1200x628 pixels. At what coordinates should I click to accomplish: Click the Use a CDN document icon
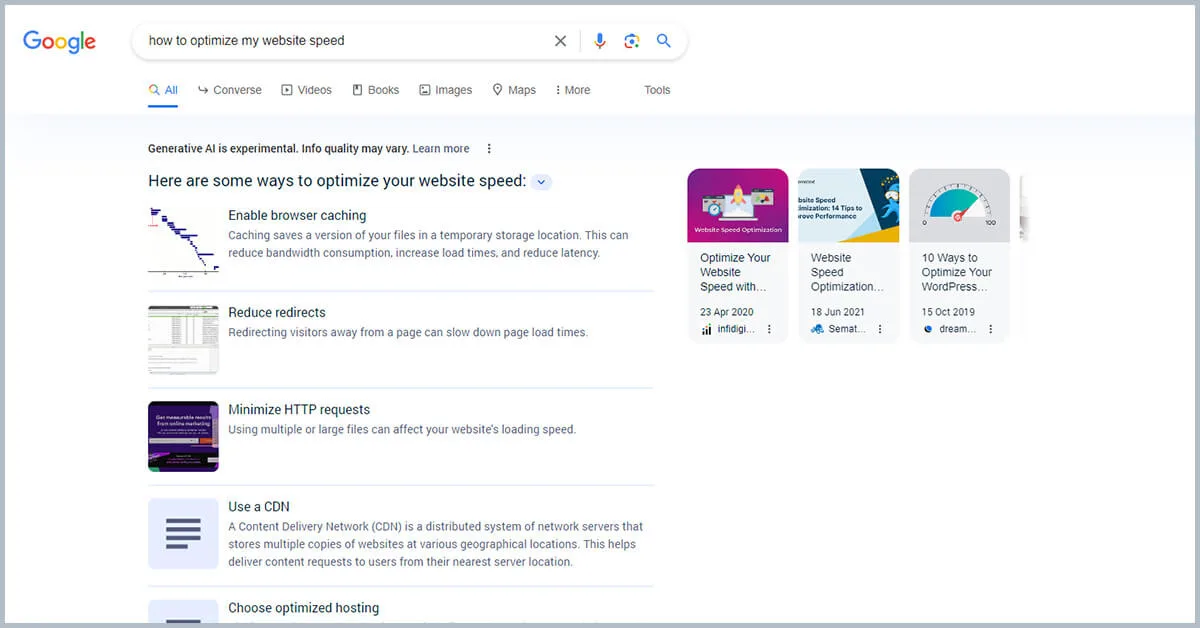[x=183, y=533]
